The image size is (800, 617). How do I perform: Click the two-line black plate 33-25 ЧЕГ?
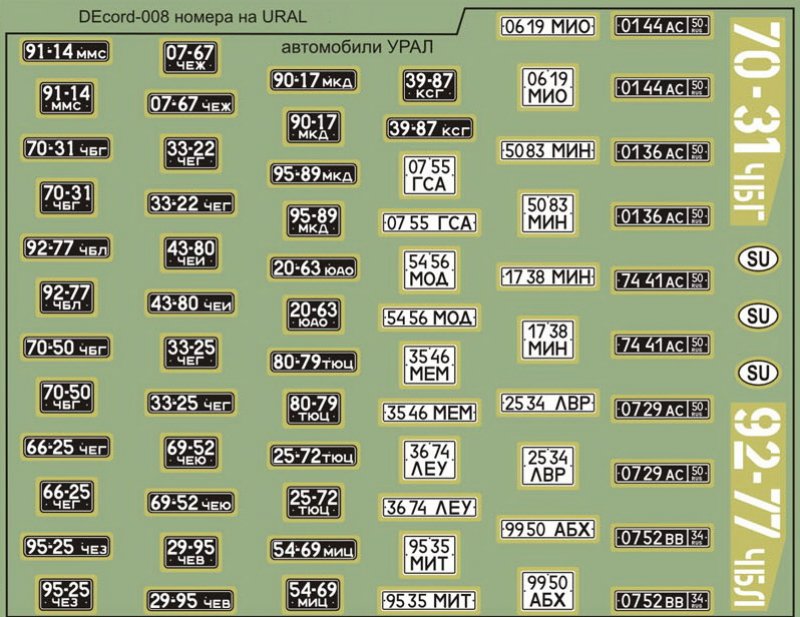click(x=191, y=353)
